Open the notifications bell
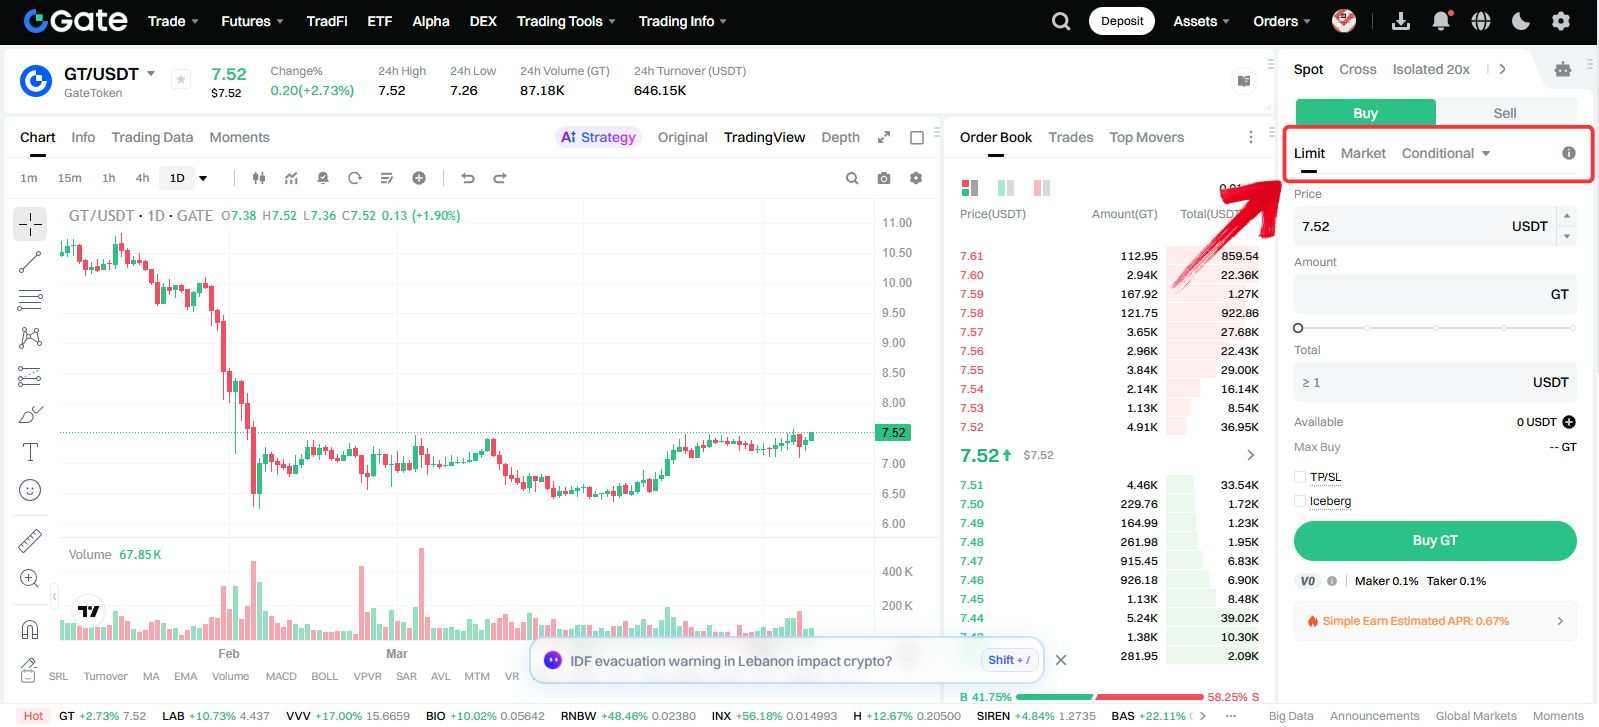 [x=1441, y=21]
